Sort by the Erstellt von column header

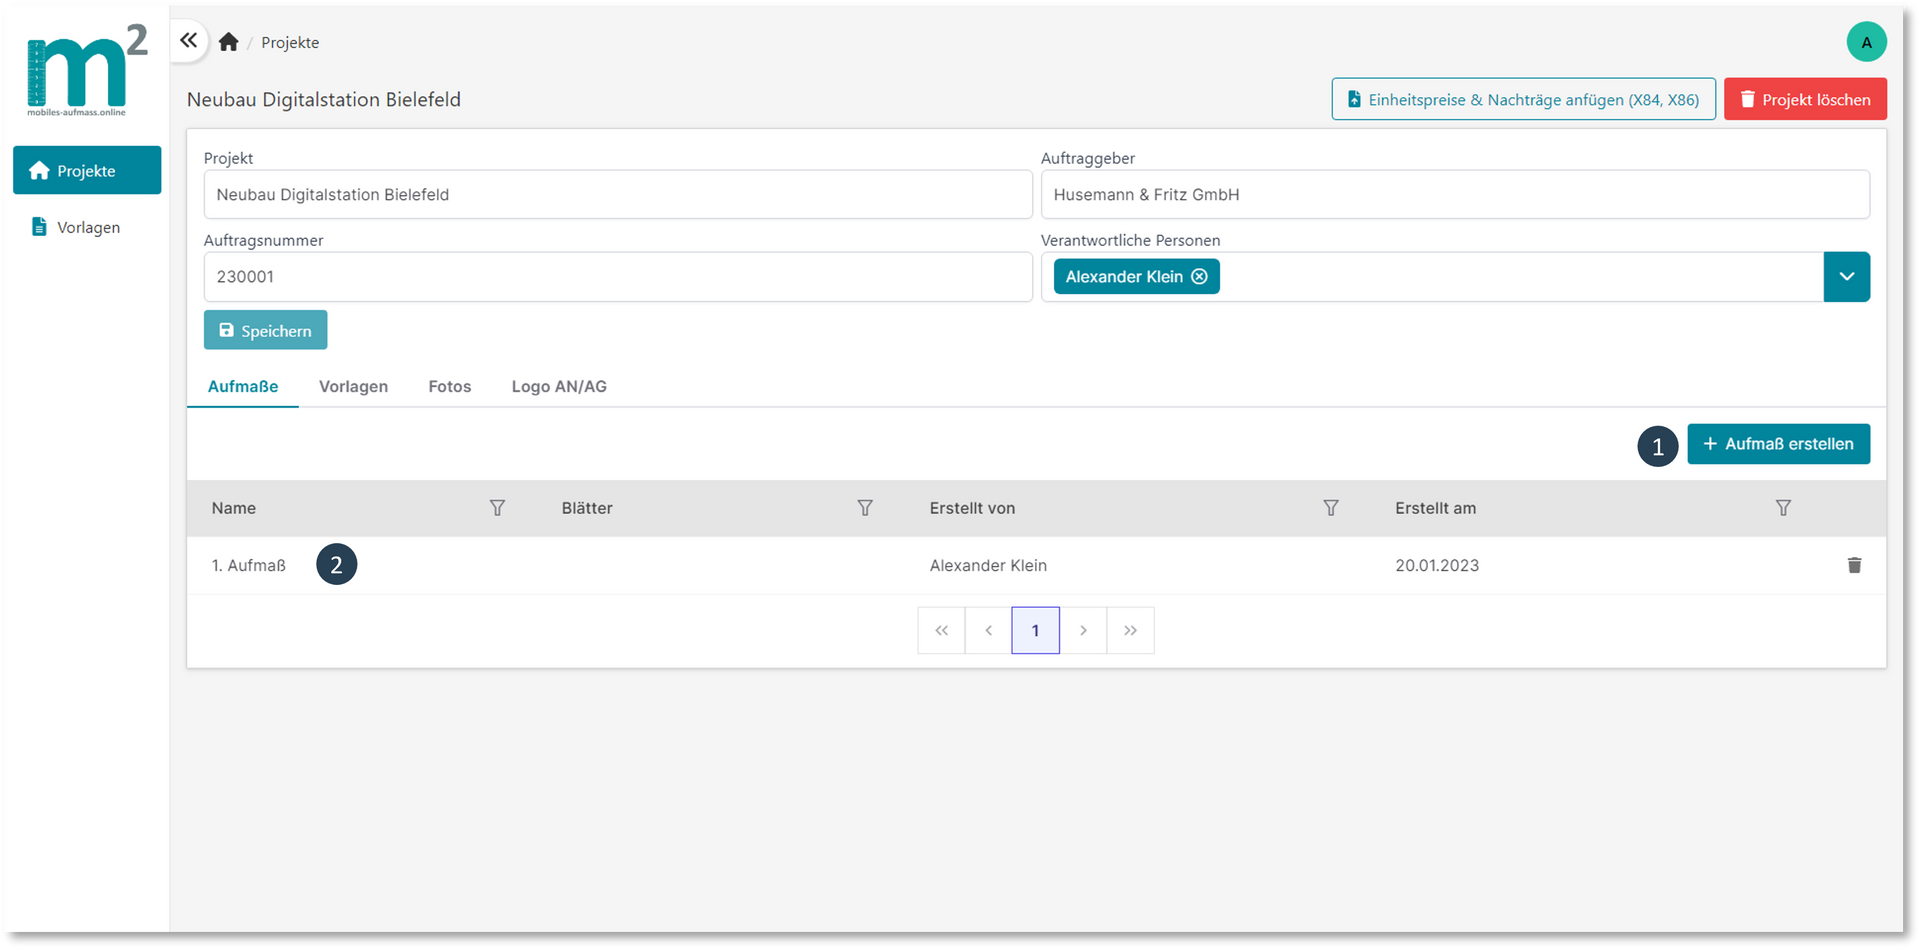tap(972, 508)
